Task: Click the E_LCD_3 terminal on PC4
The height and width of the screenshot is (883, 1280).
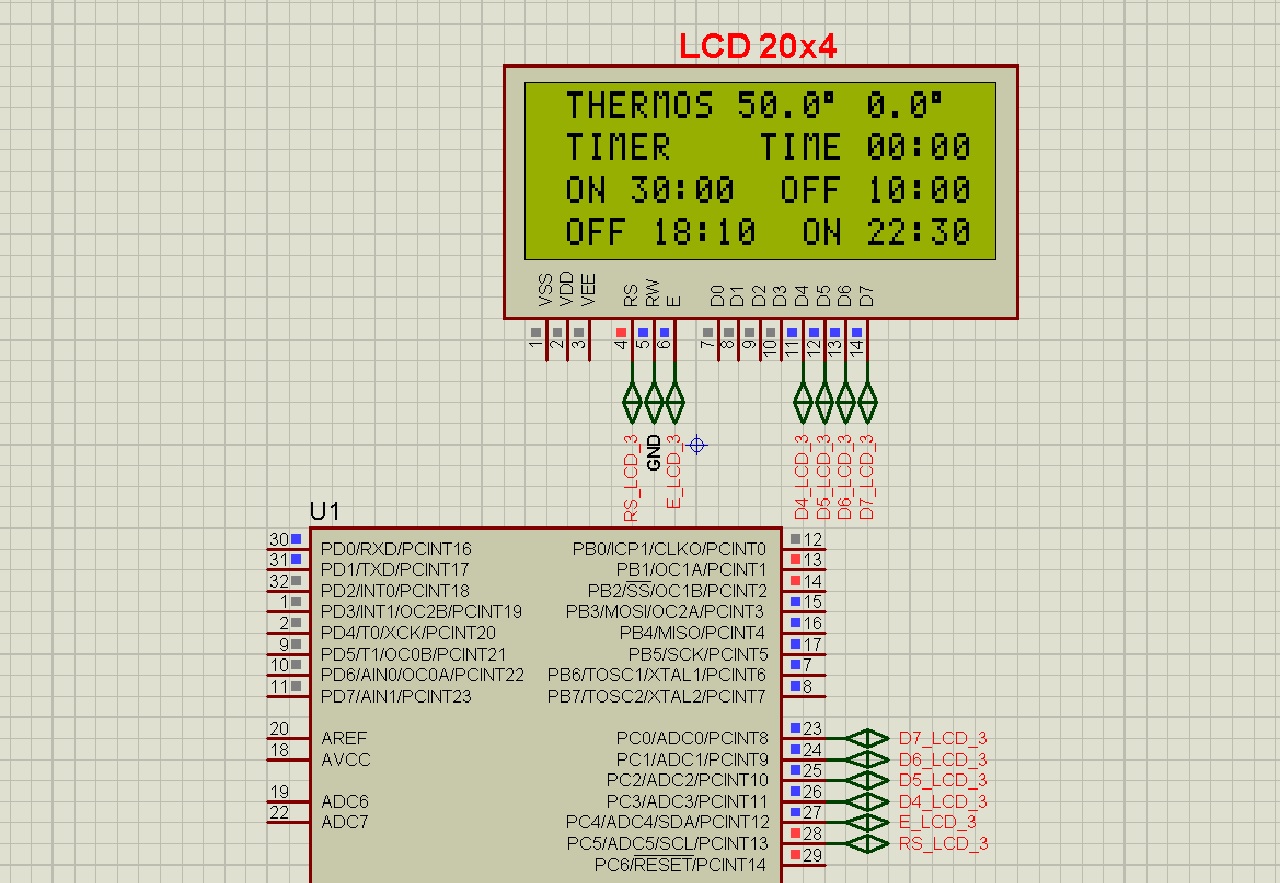Action: [x=867, y=822]
